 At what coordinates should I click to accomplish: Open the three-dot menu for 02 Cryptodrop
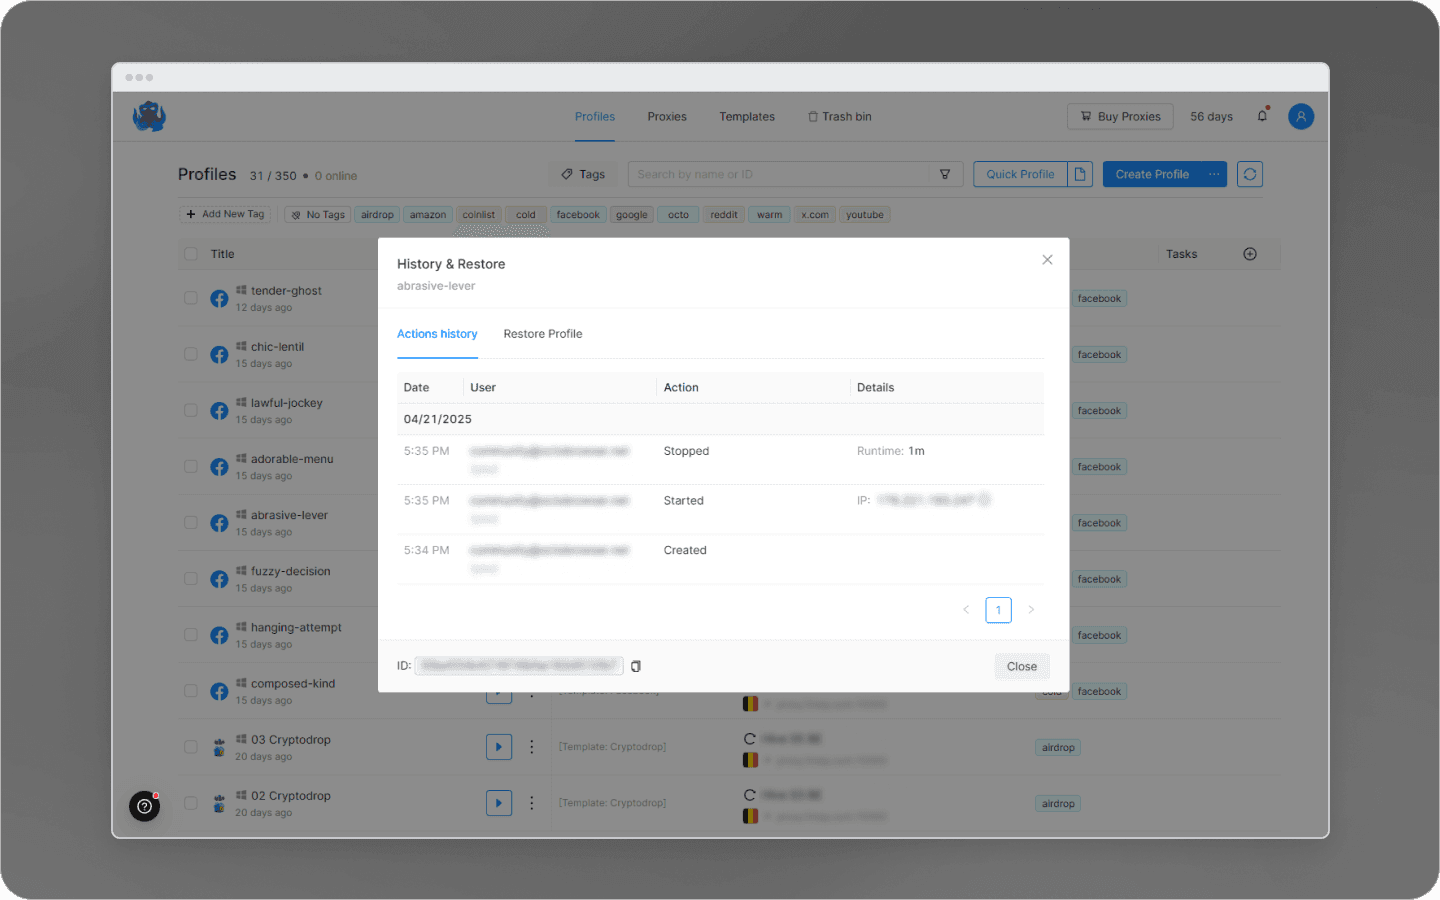(532, 803)
